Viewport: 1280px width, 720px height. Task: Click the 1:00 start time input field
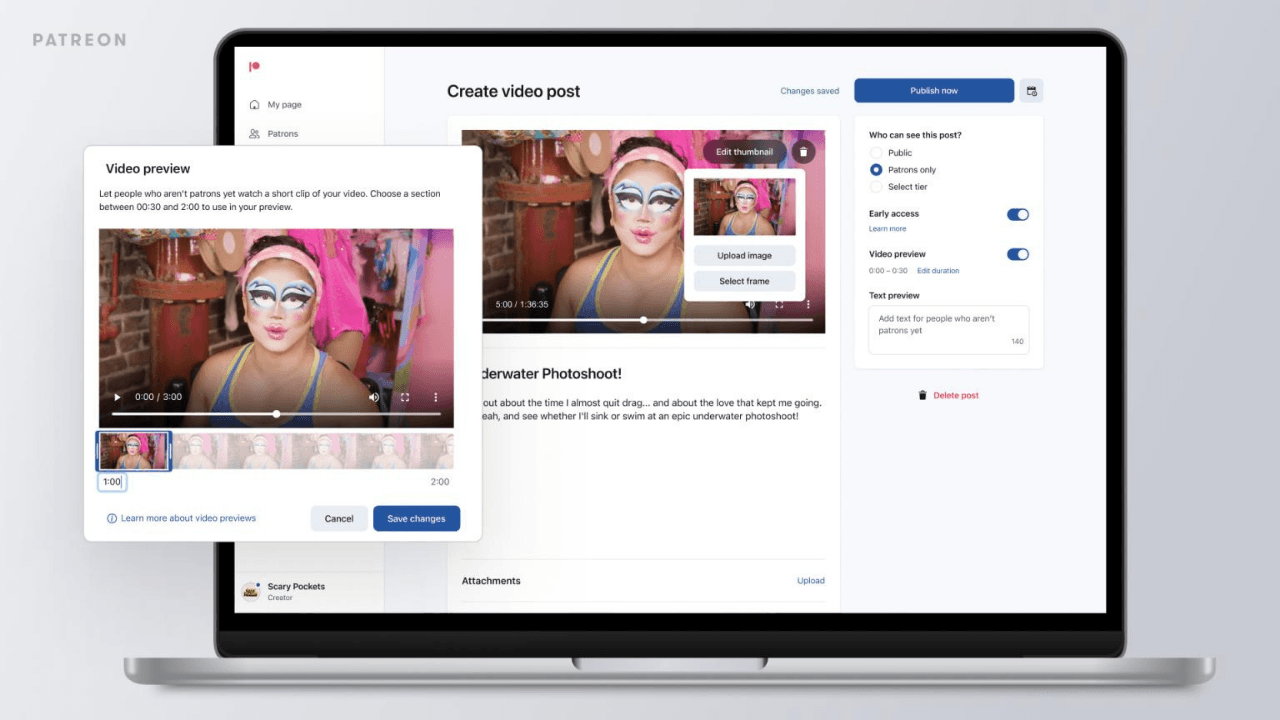point(111,481)
